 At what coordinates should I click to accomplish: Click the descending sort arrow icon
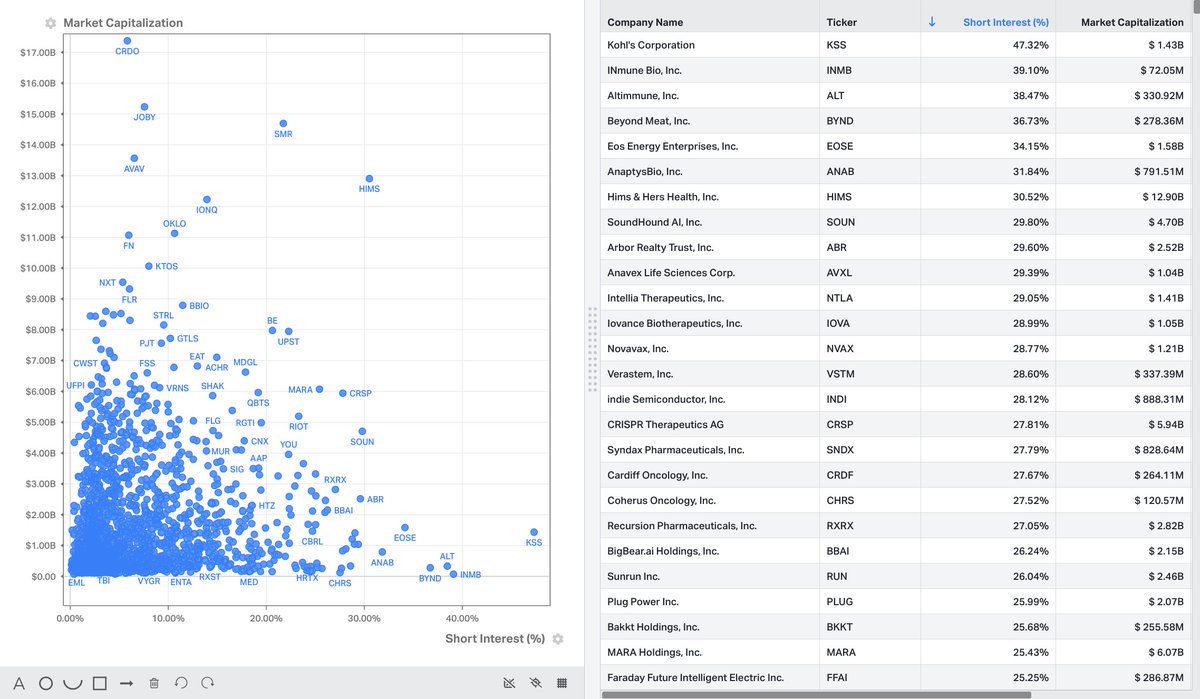[x=932, y=22]
